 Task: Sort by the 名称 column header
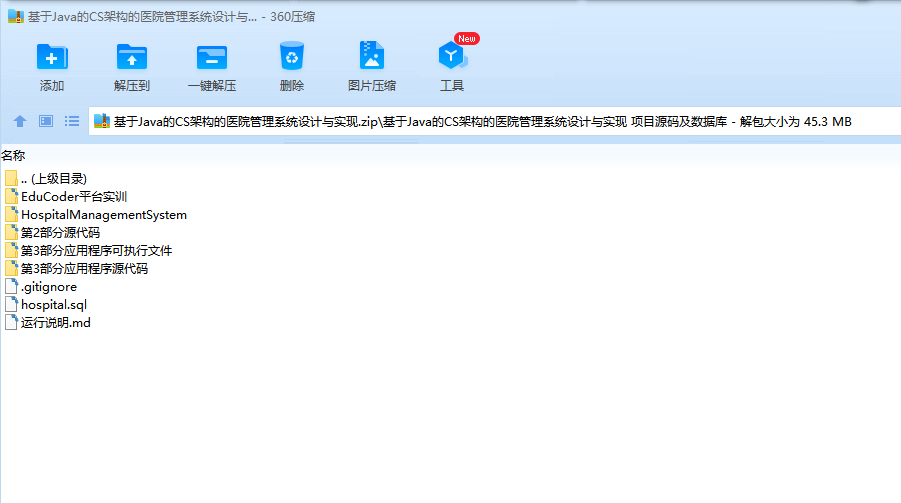pos(13,155)
